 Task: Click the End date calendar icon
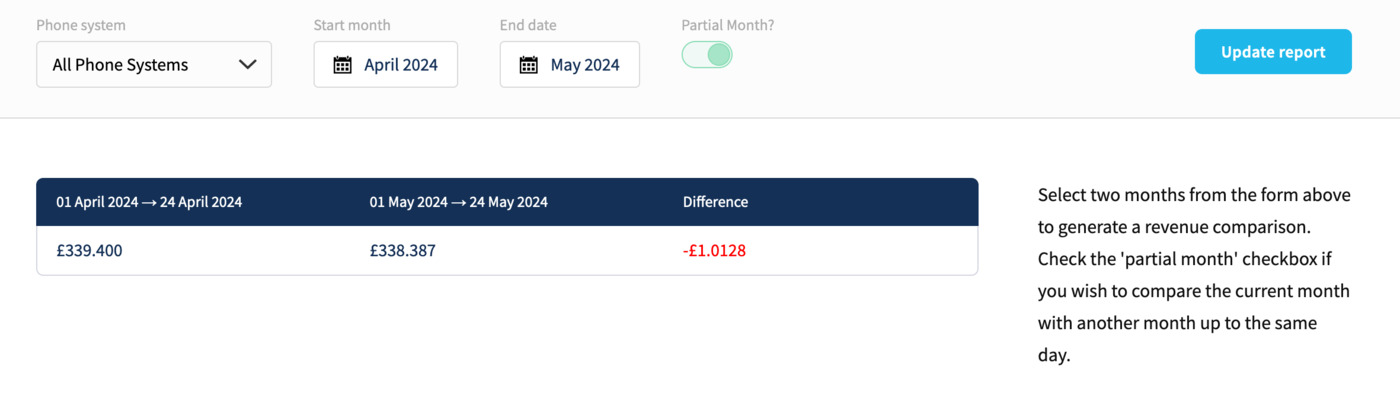point(529,65)
